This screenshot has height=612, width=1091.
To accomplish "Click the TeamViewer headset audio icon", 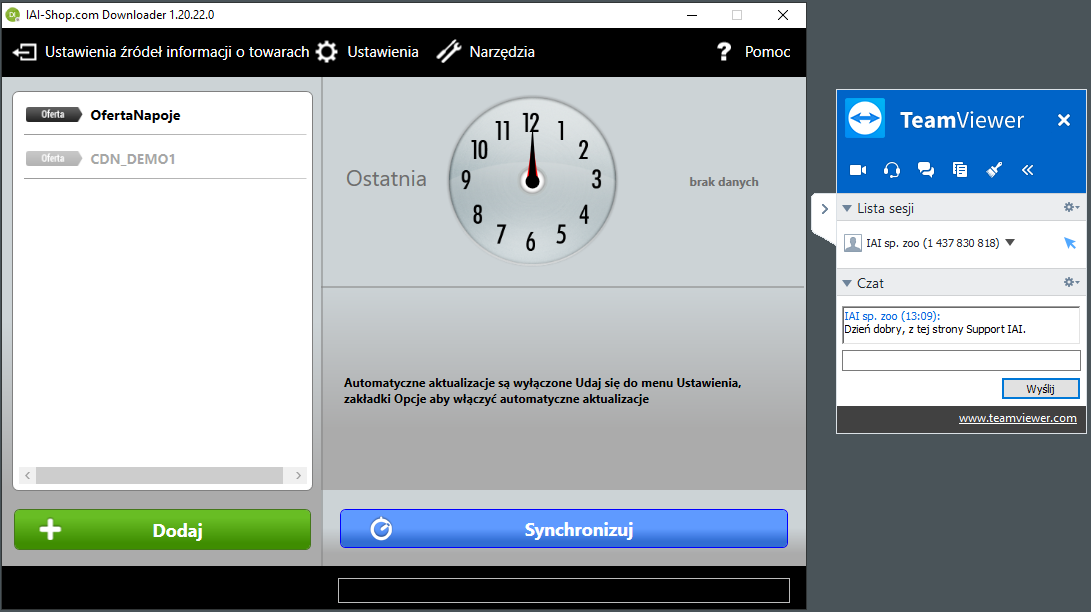I will tap(892, 170).
